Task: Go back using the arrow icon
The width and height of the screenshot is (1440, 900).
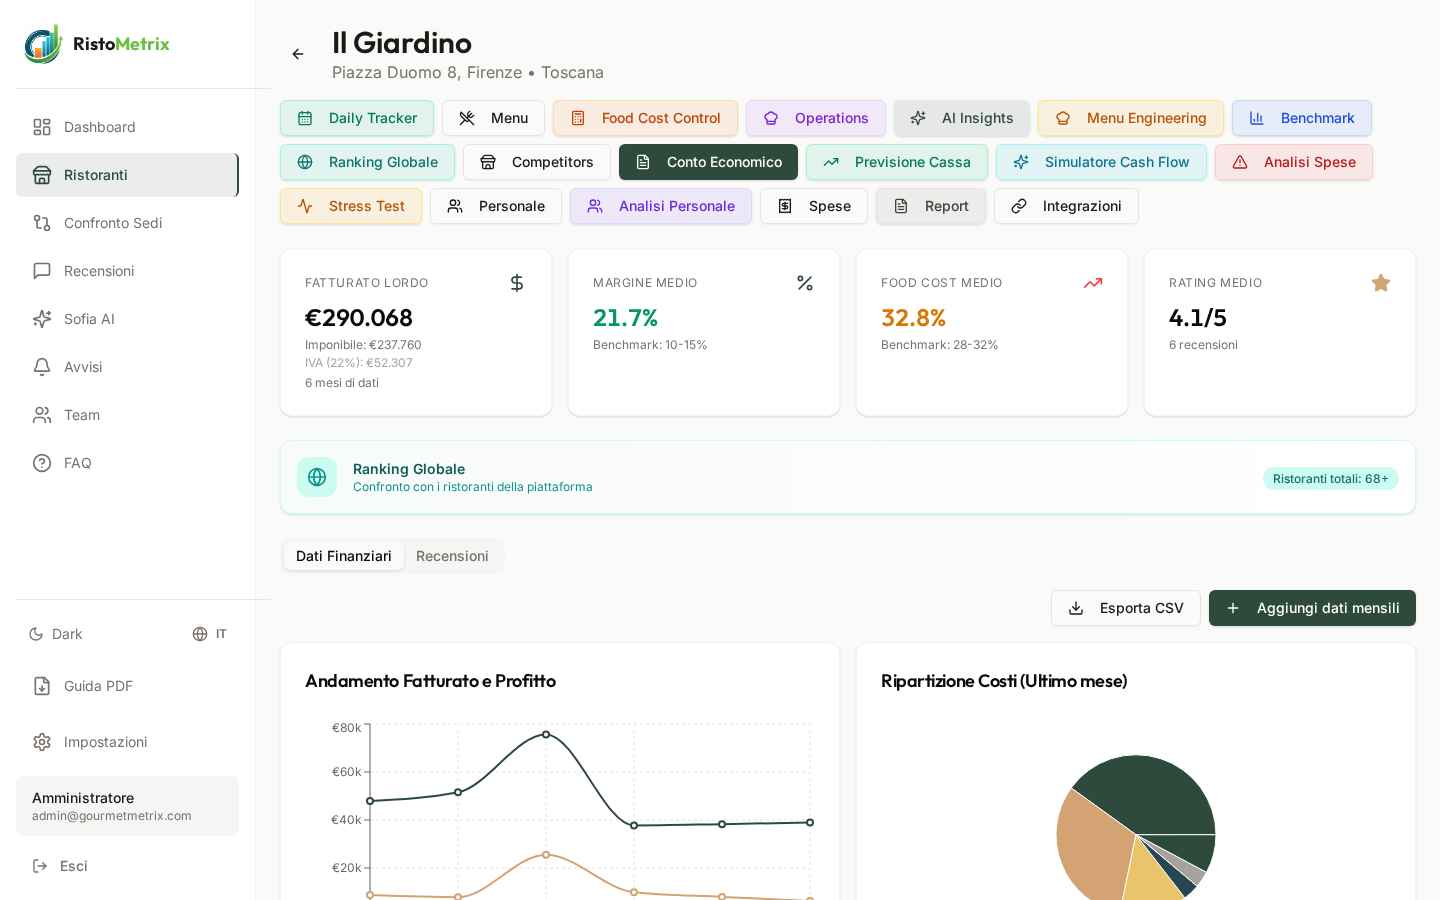Action: pos(298,54)
